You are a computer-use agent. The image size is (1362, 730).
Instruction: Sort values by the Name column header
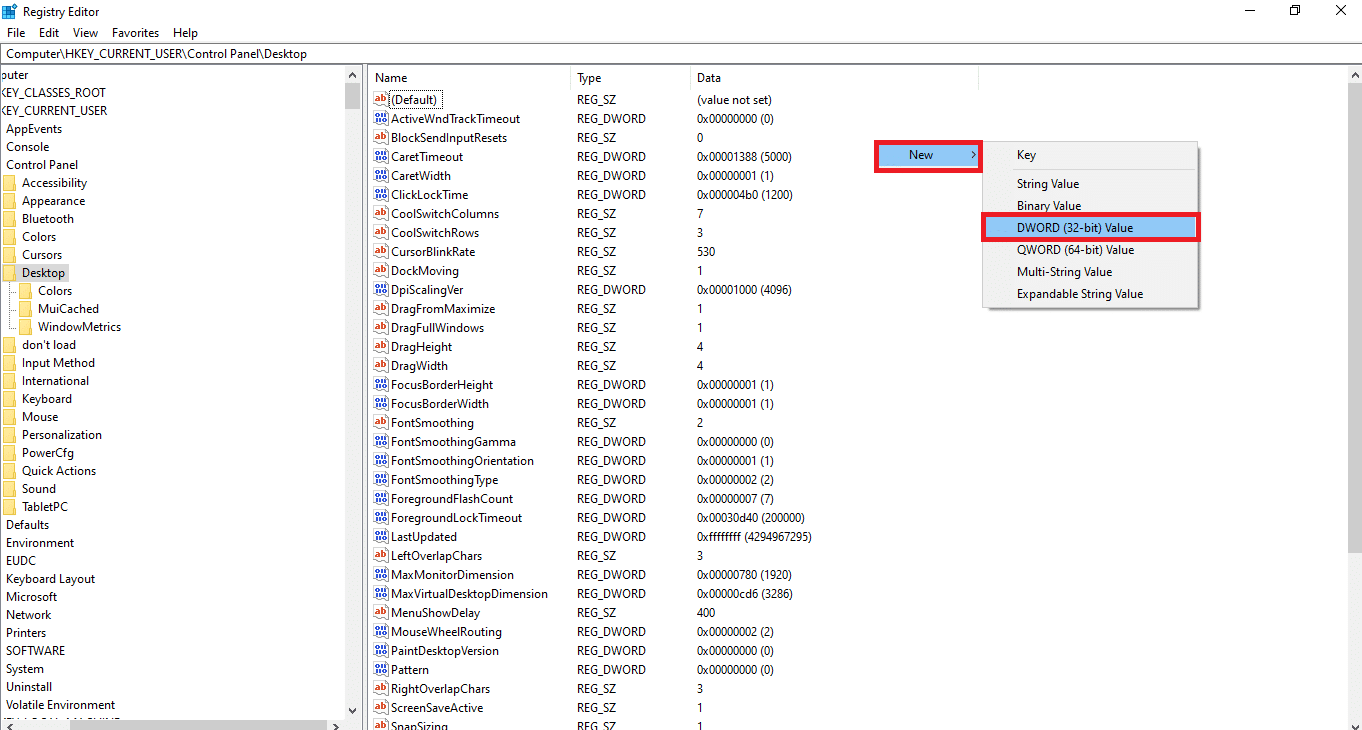[x=391, y=78]
